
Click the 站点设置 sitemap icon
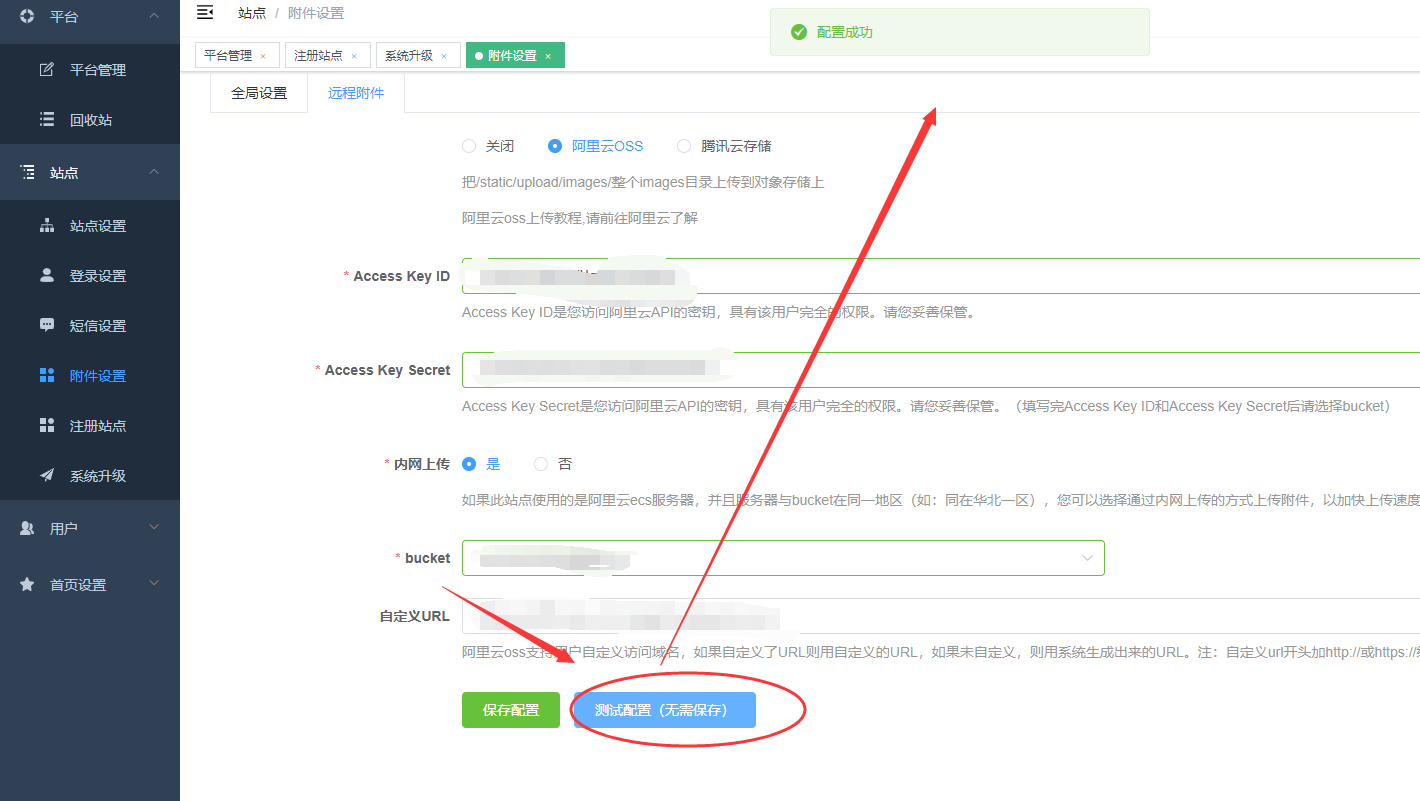(47, 226)
